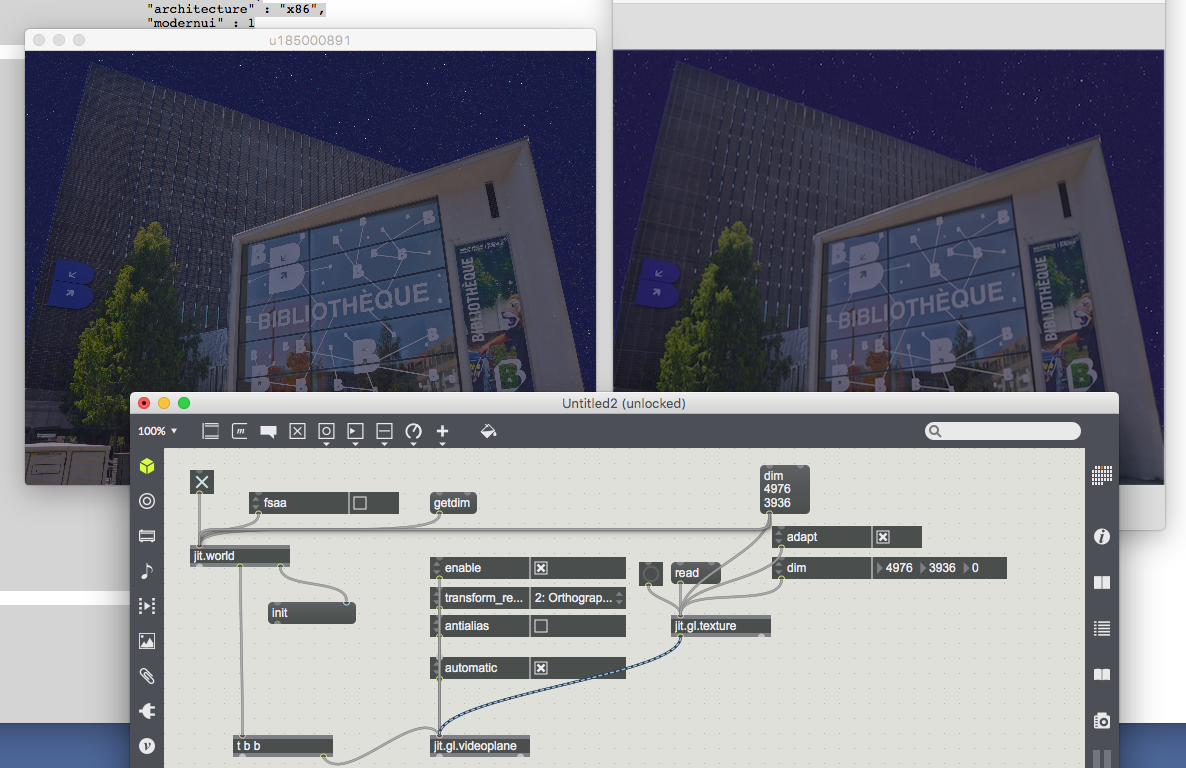The height and width of the screenshot is (768, 1186).
Task: Open the inspector info icon
Action: point(1102,536)
